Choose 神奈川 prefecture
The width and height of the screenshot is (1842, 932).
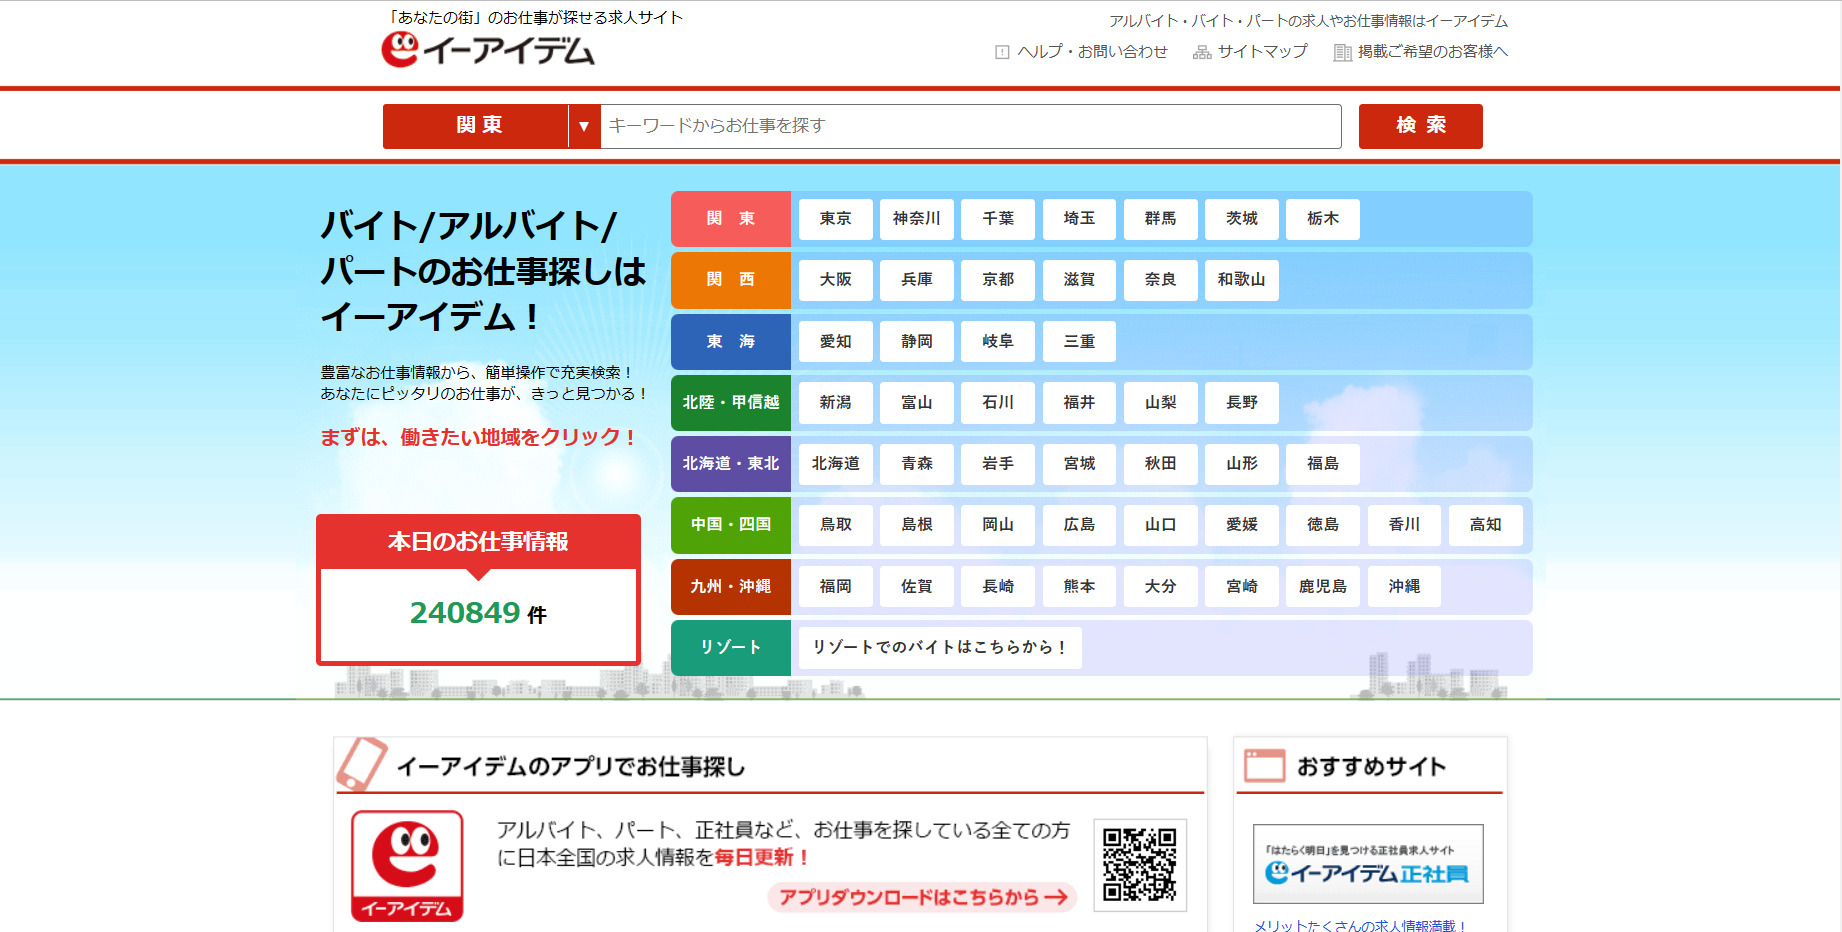tap(917, 219)
